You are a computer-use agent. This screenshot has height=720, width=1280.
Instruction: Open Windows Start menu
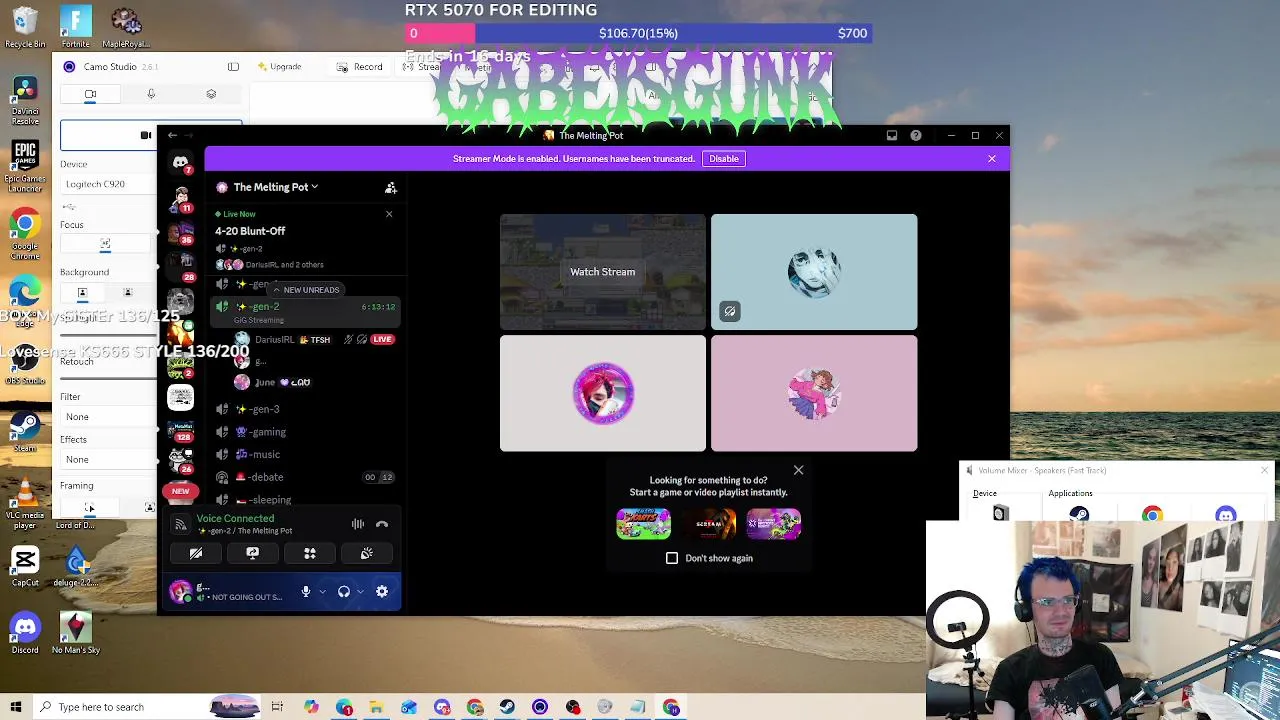pyautogui.click(x=16, y=707)
